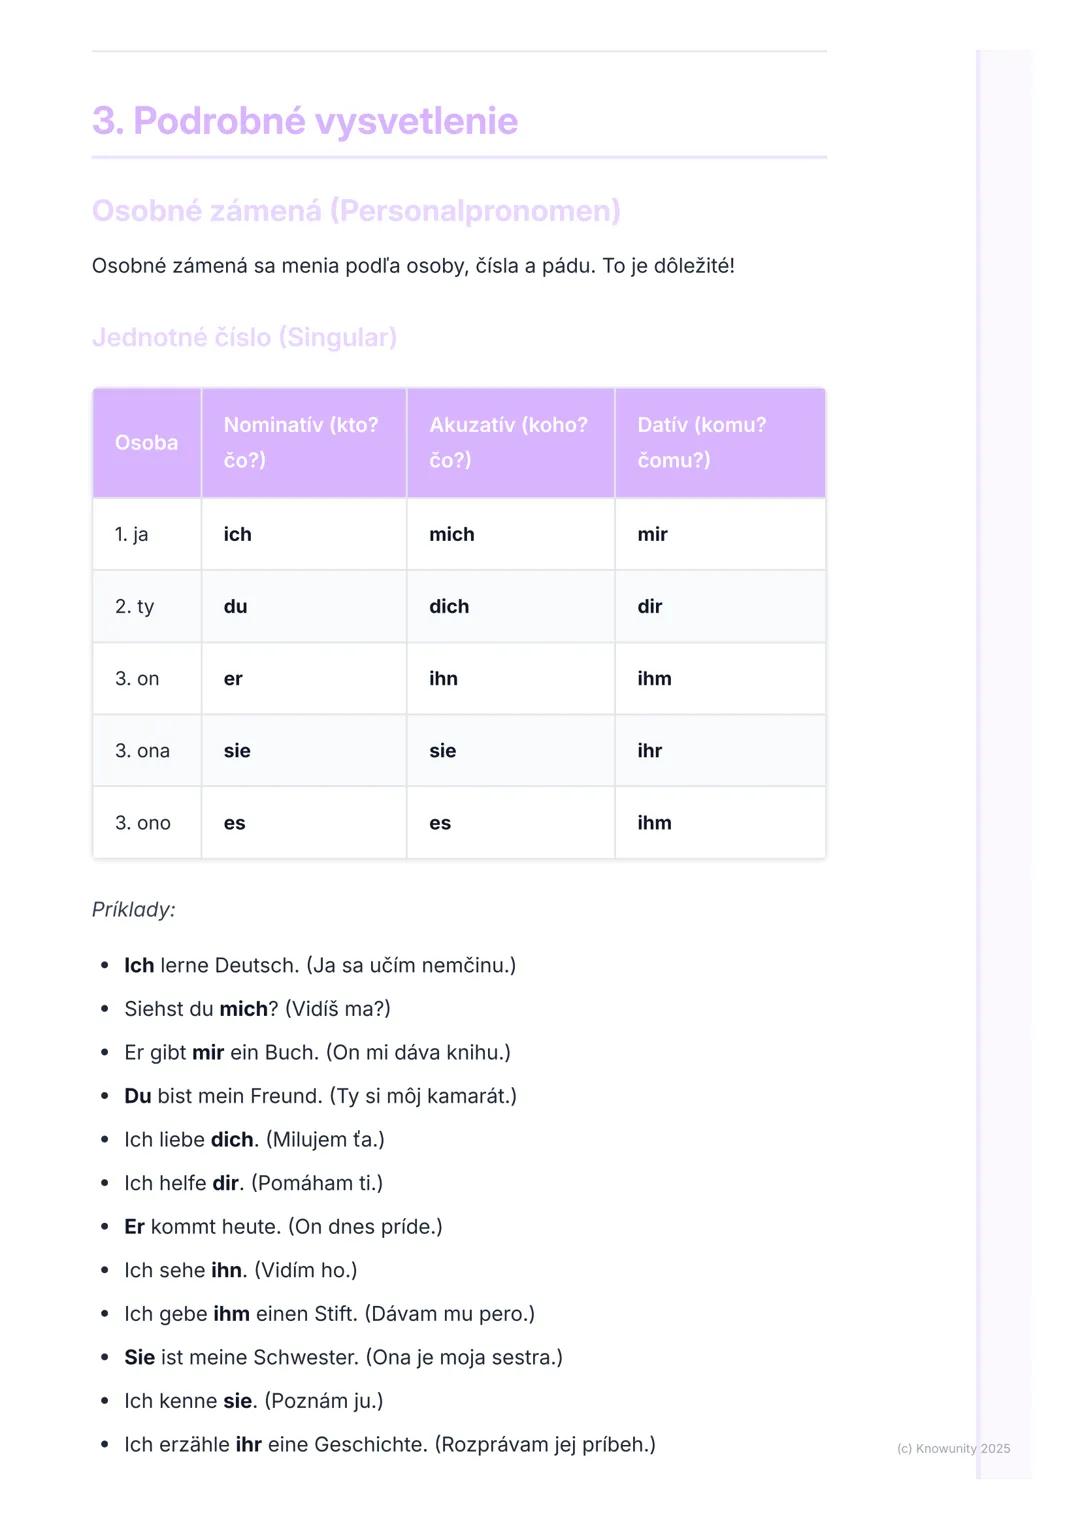This screenshot has height=1528, width=1080.
Task: Select the "mich" cell in the table
Action: point(452,534)
